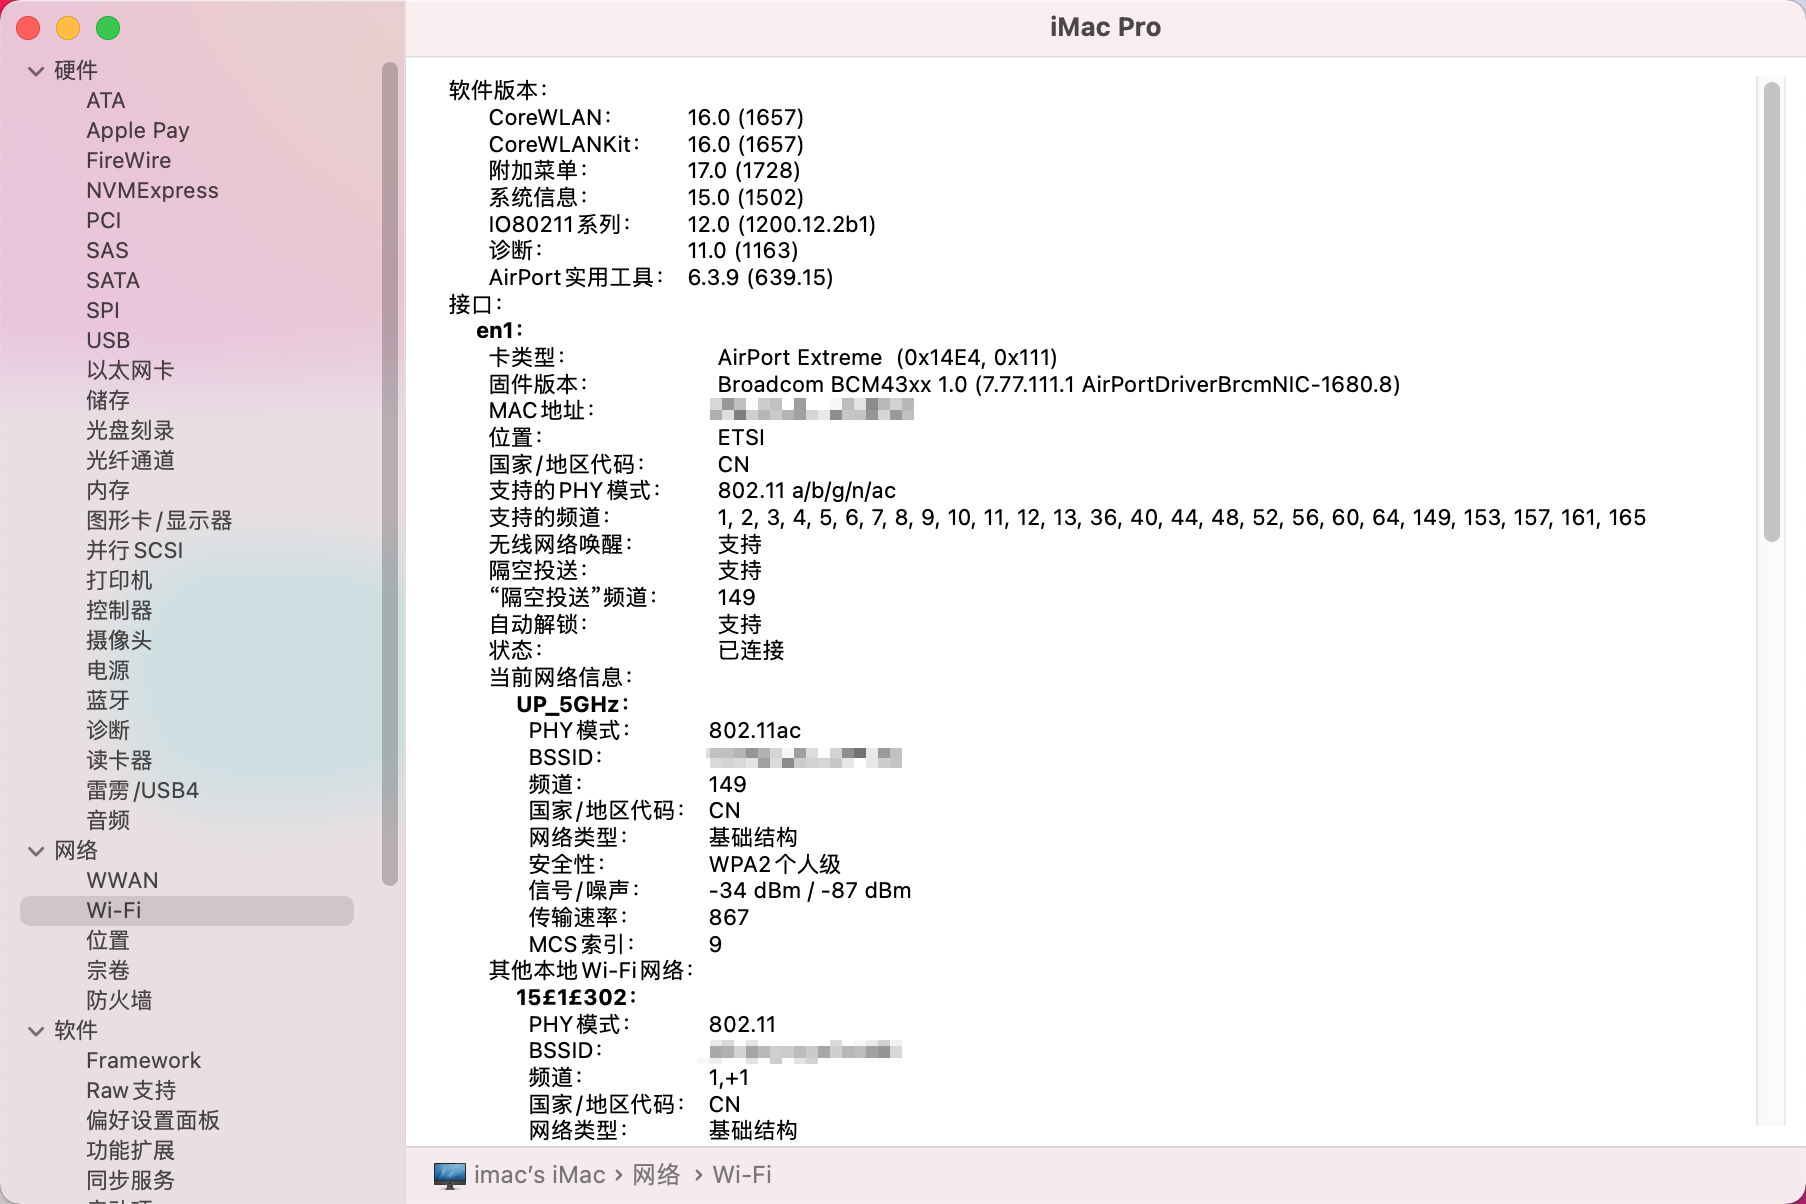This screenshot has height=1204, width=1806.
Task: Select 储存 in the sidebar
Action: 108,401
